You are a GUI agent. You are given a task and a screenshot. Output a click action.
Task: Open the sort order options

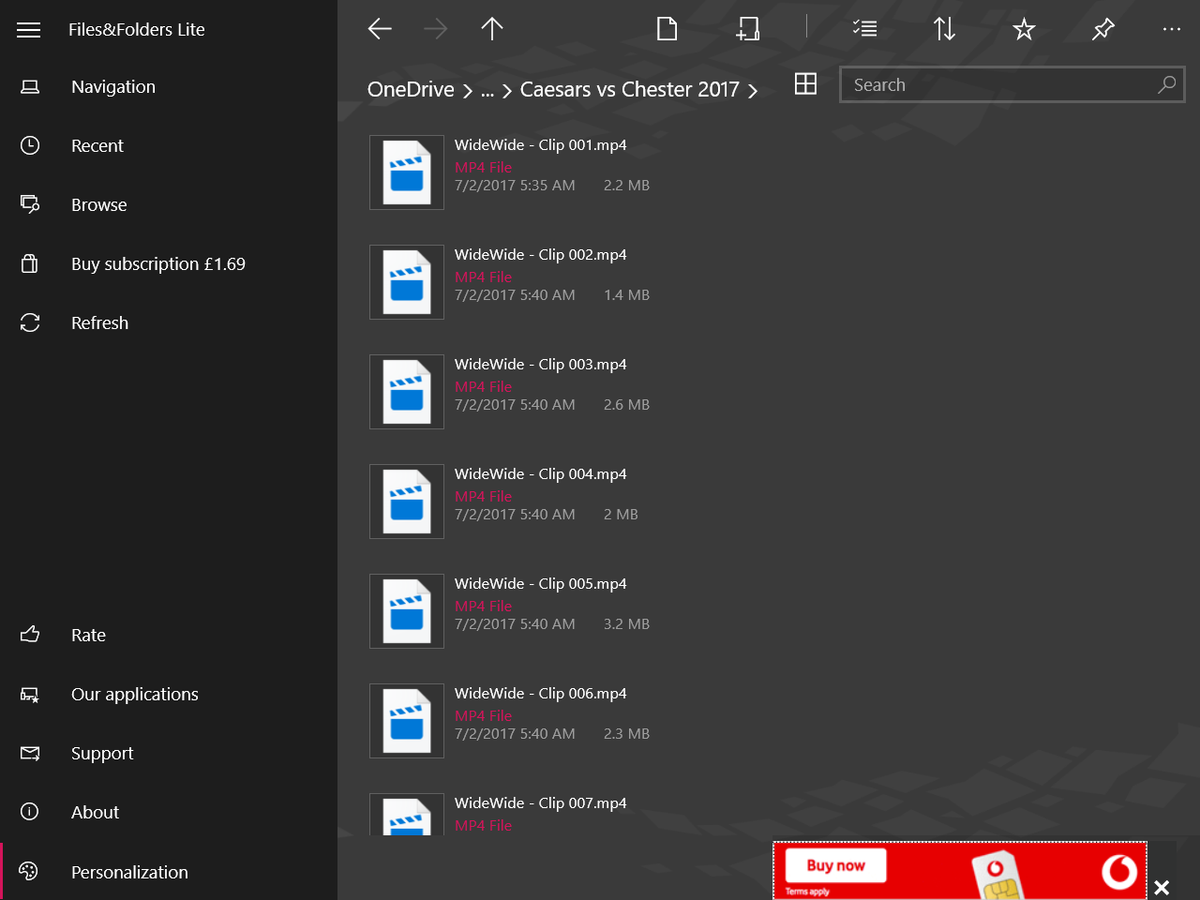[x=944, y=28]
